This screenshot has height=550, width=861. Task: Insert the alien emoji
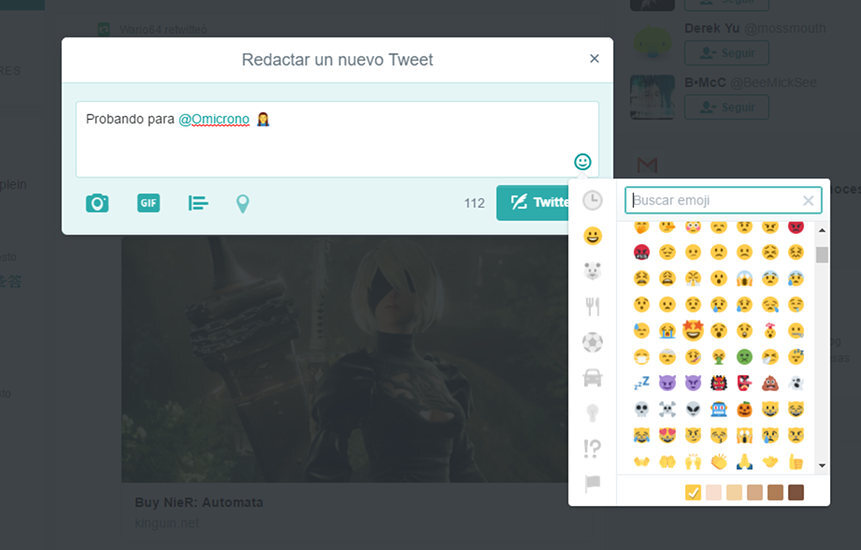[693, 409]
